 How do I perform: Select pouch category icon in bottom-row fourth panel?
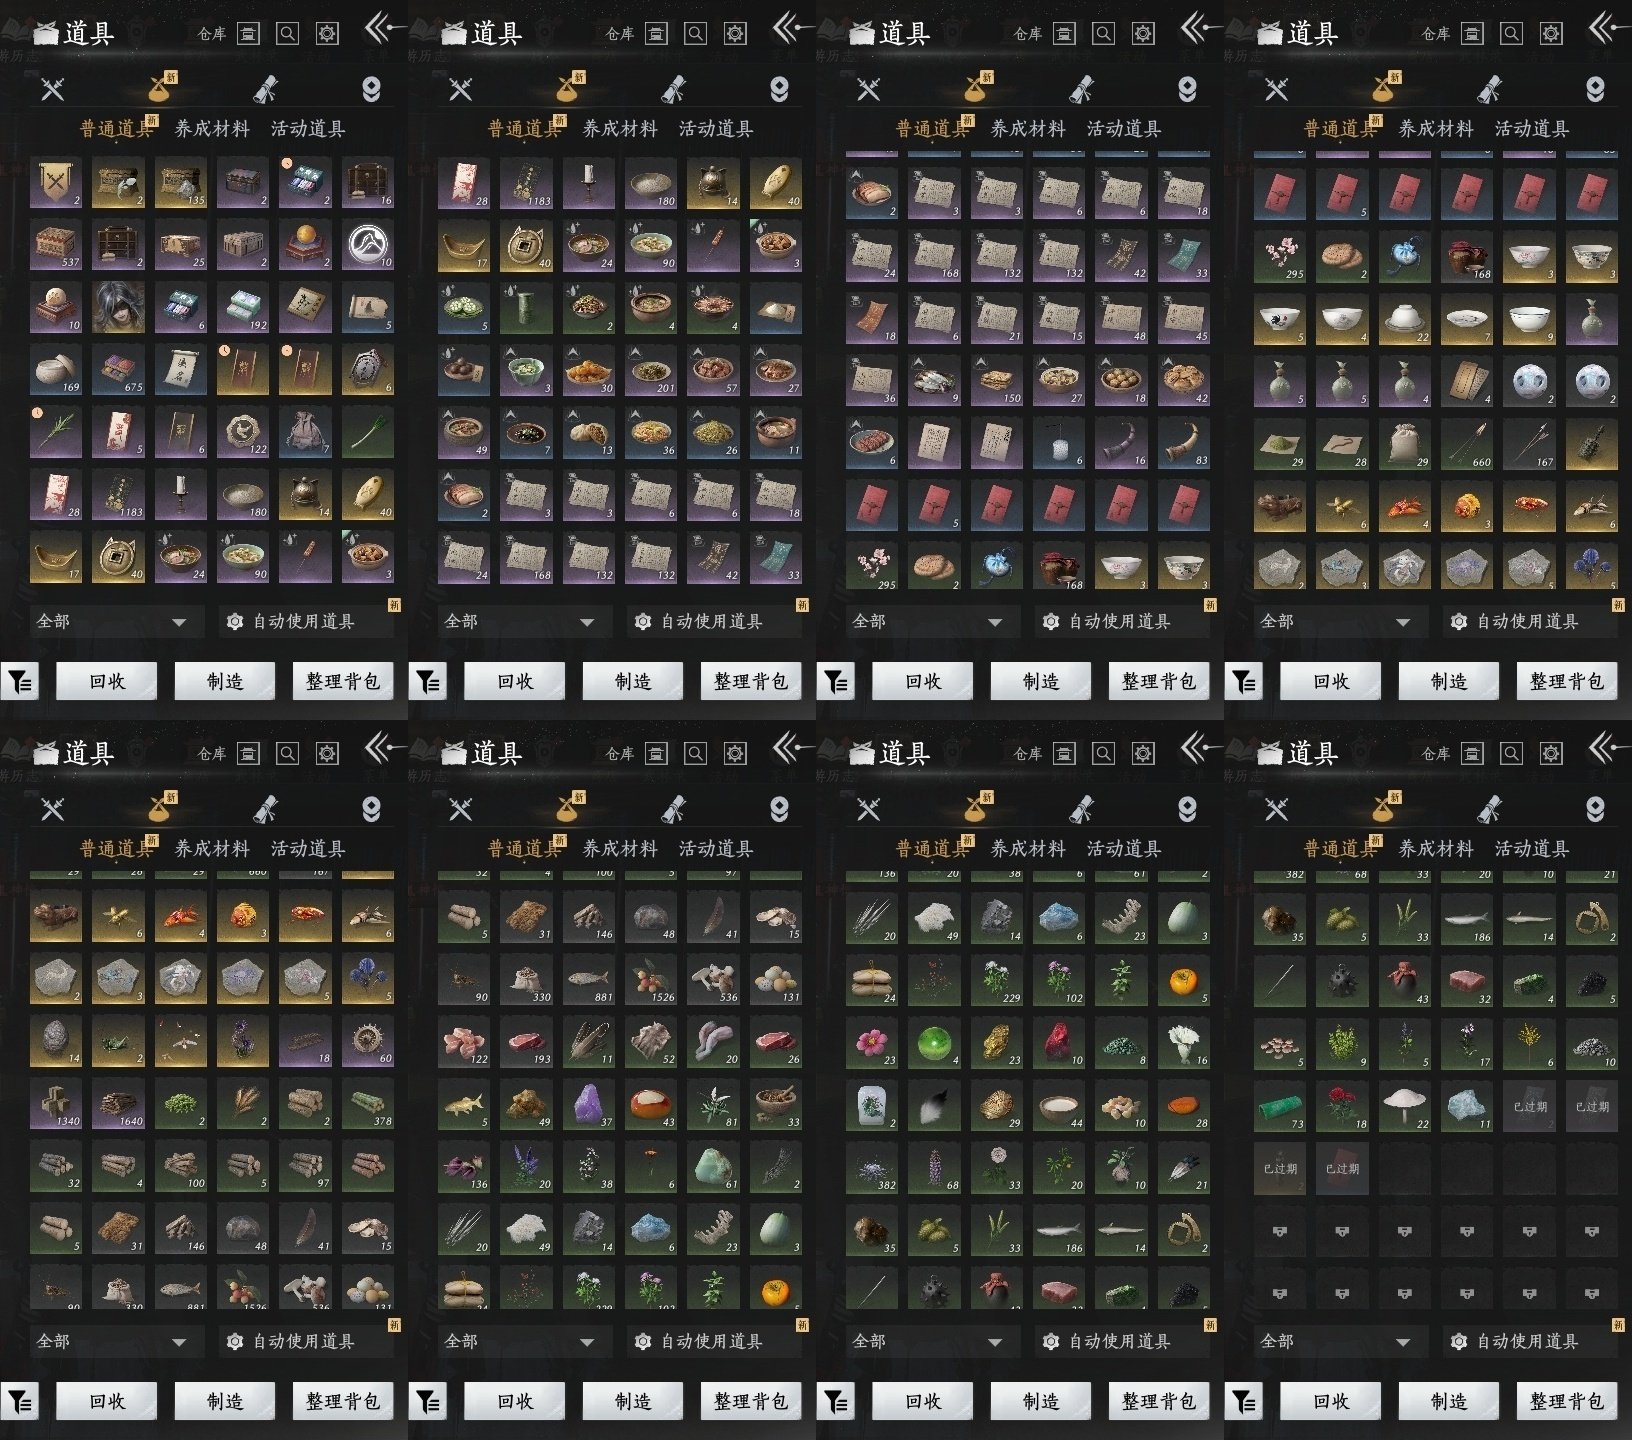tap(1385, 809)
